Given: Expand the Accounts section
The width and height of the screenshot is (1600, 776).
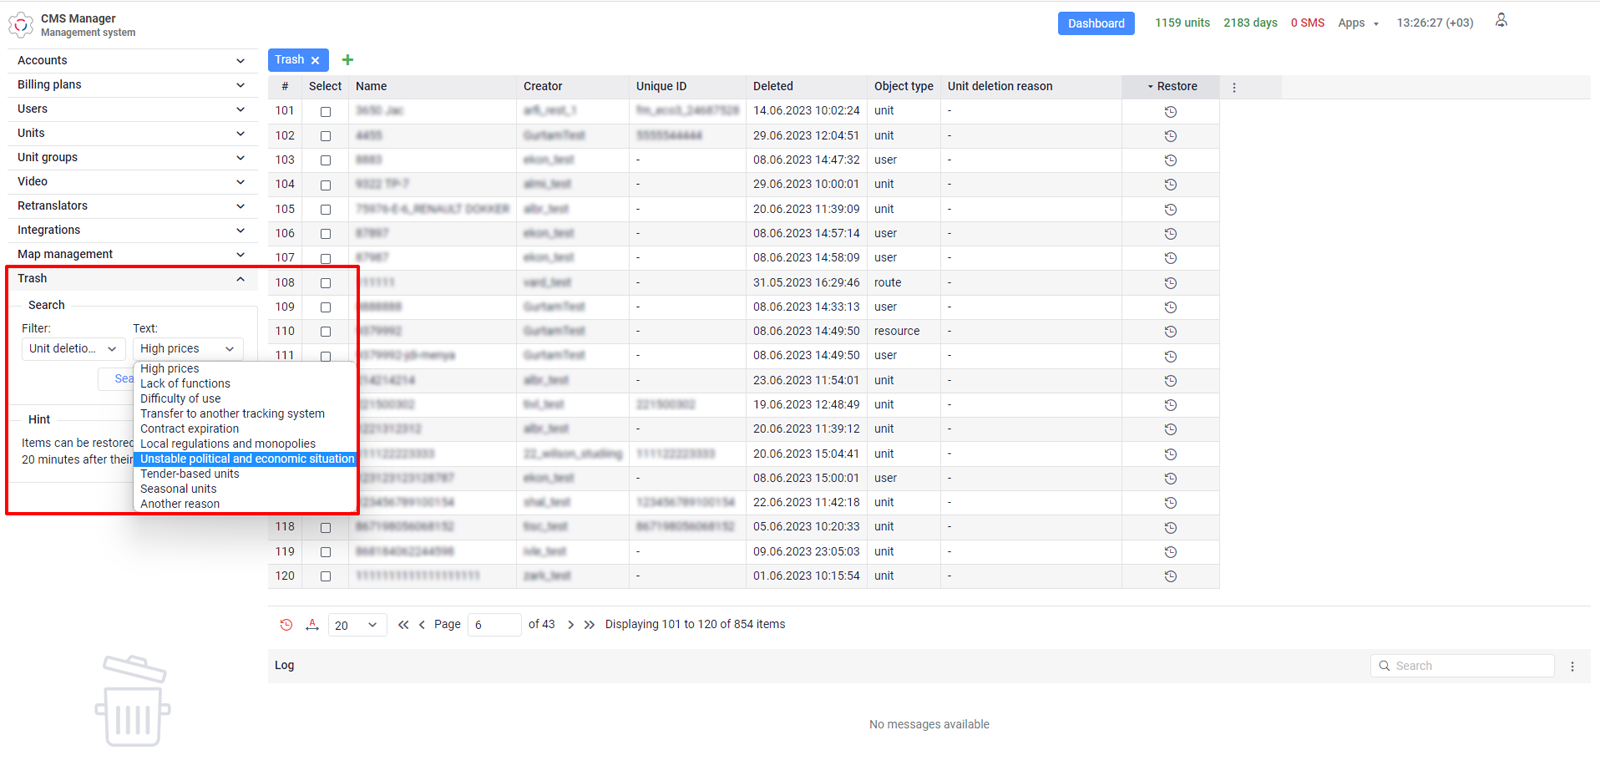Looking at the screenshot, I should click(131, 60).
